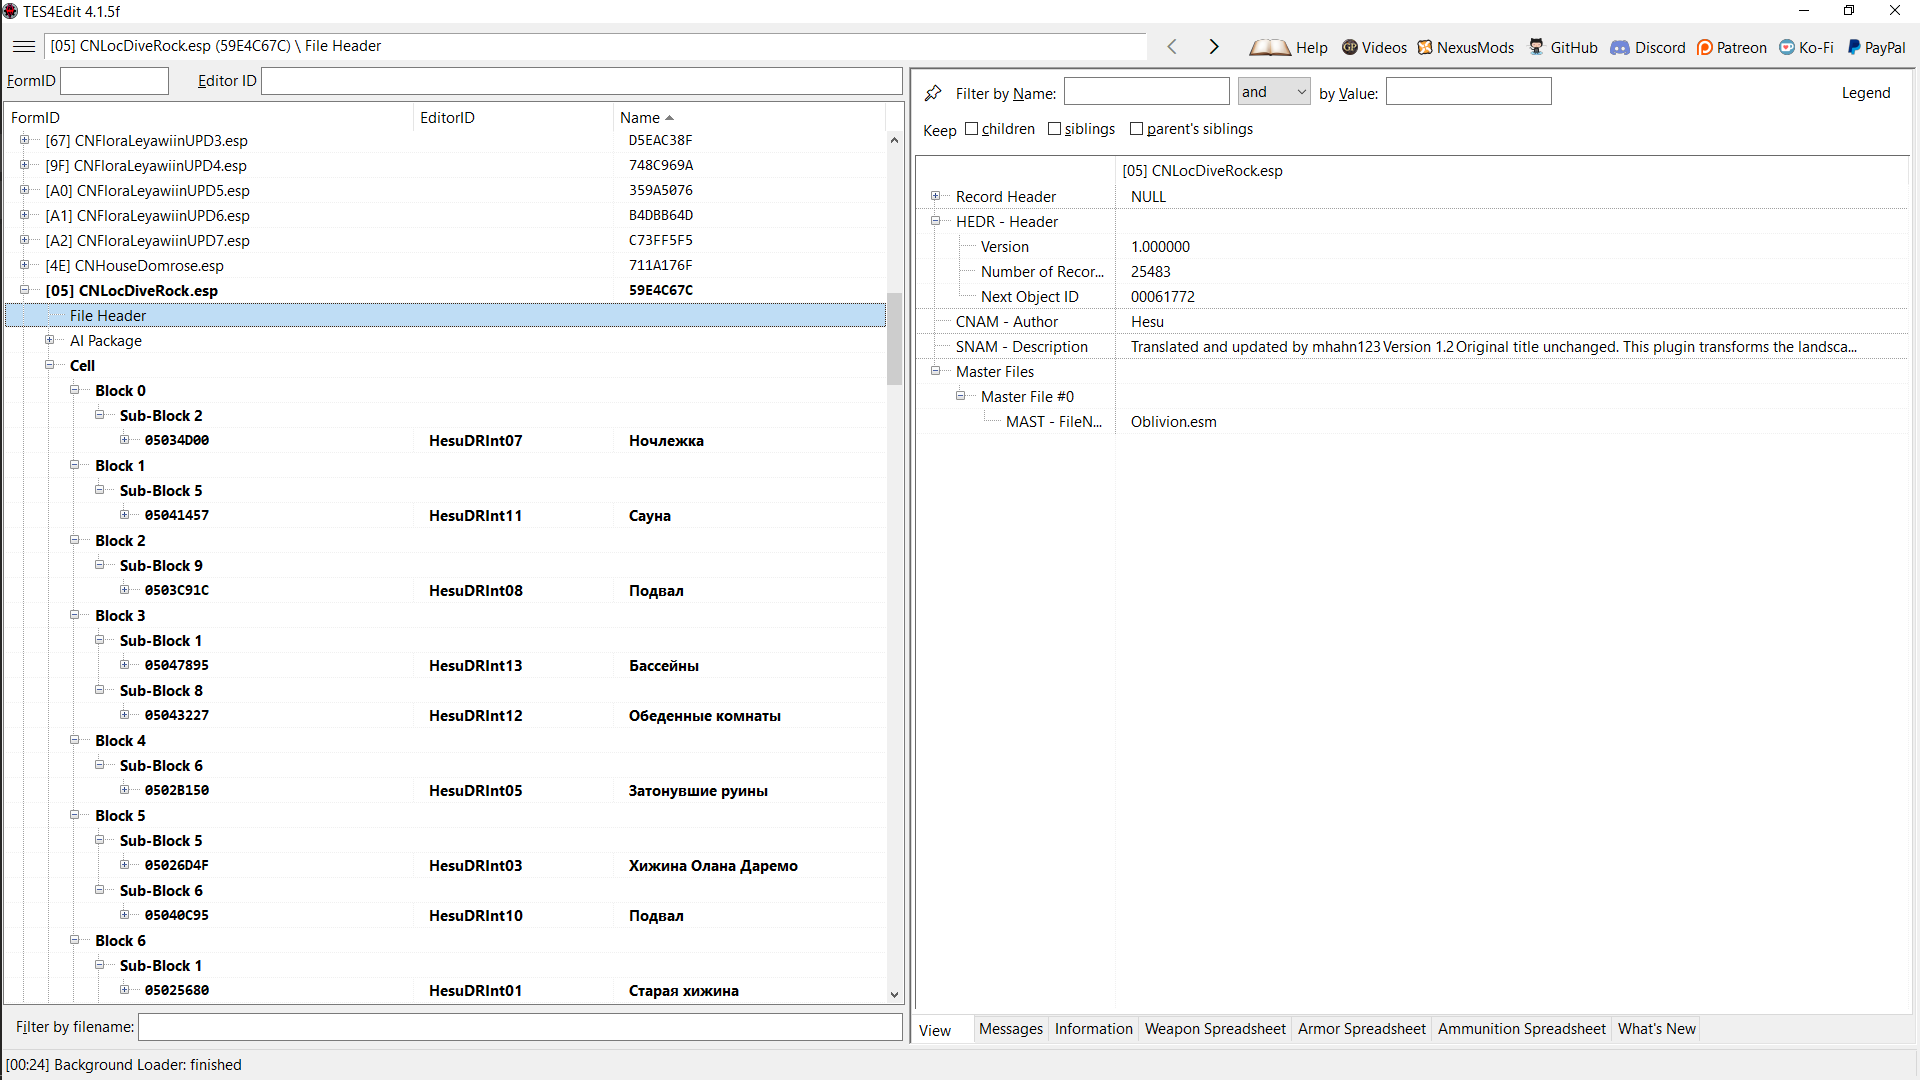Open the 'and' filter combo box

pos(1273,92)
